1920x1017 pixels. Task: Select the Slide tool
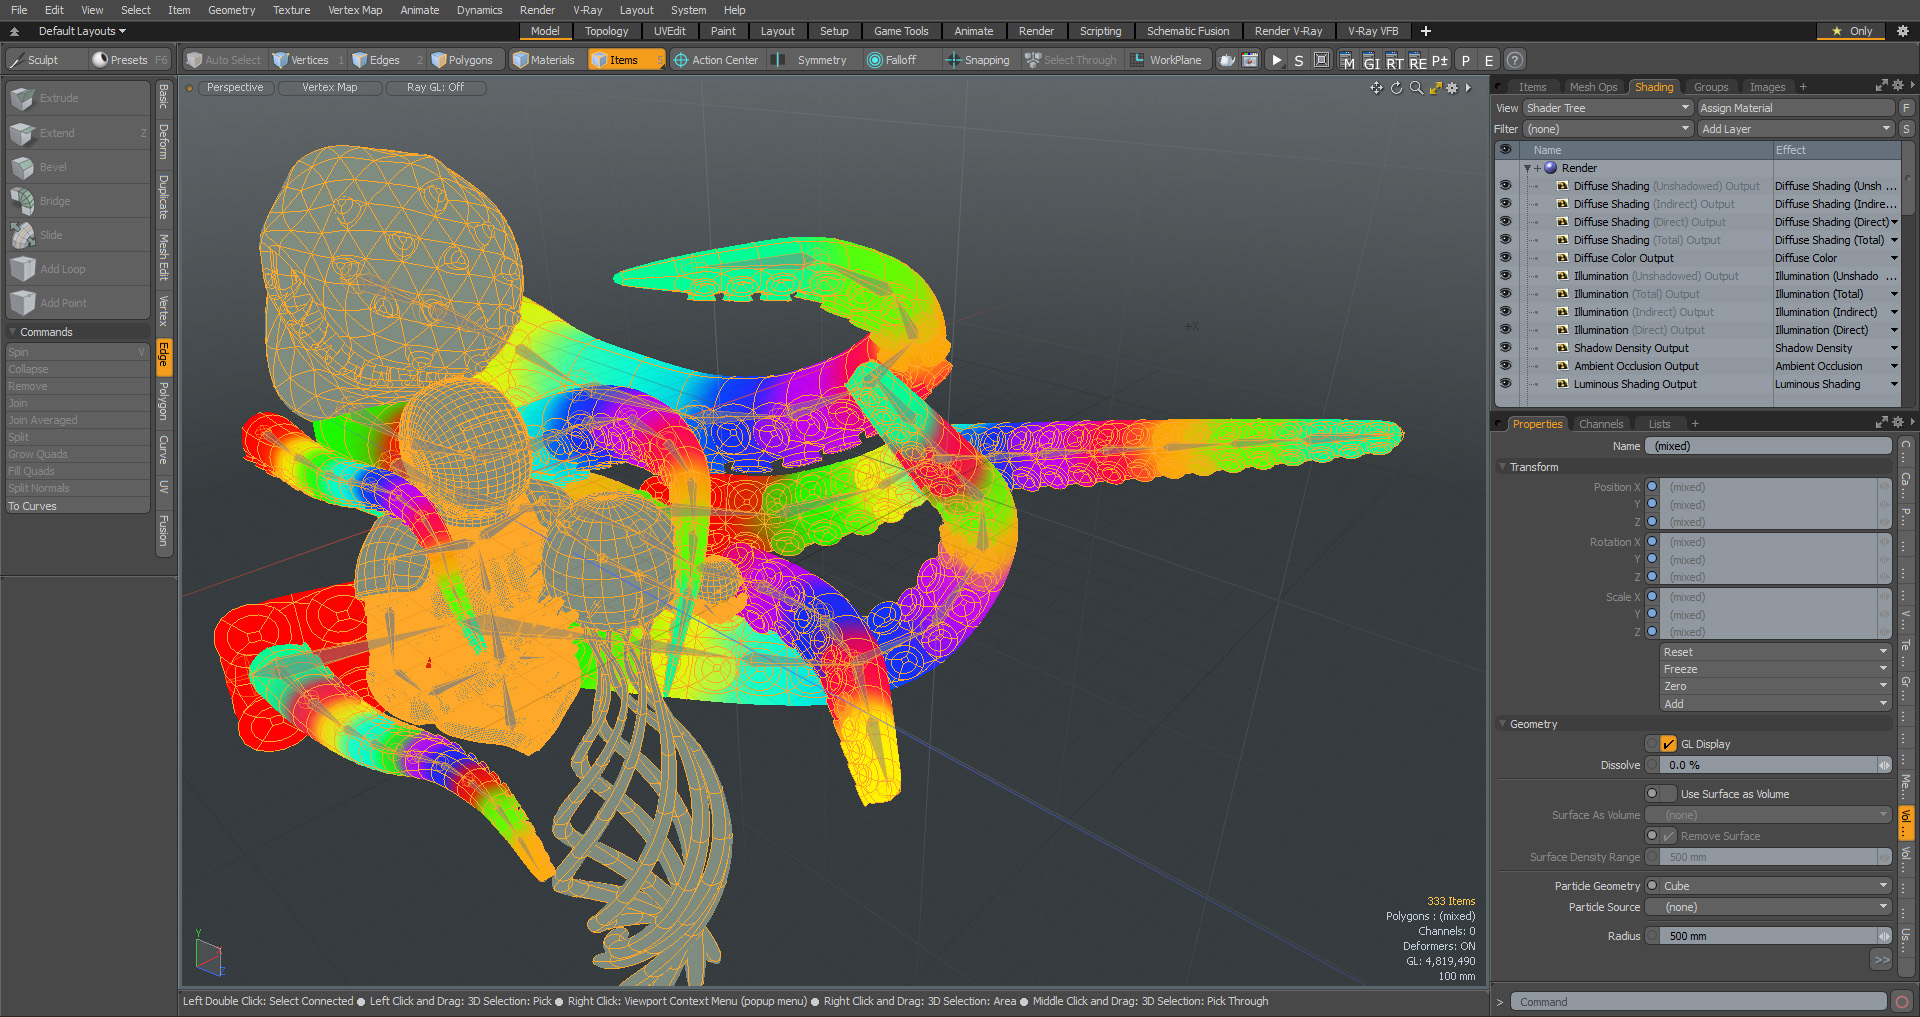tap(78, 235)
